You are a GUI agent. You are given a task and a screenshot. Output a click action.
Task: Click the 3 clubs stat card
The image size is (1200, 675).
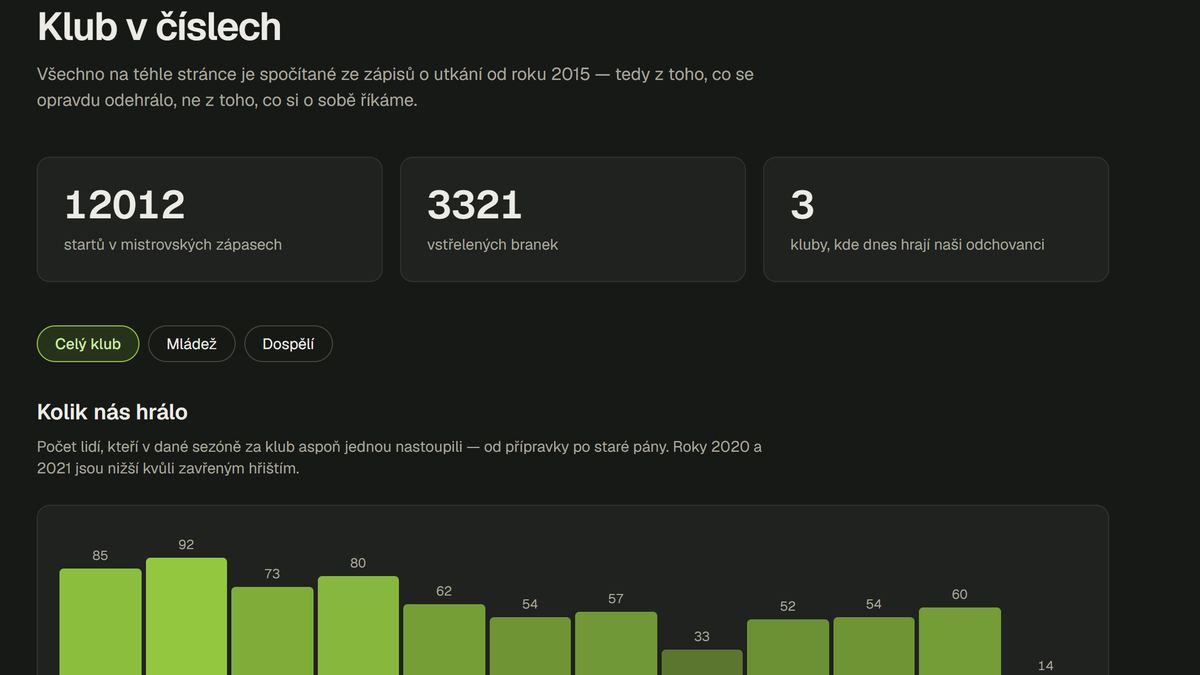click(x=936, y=219)
